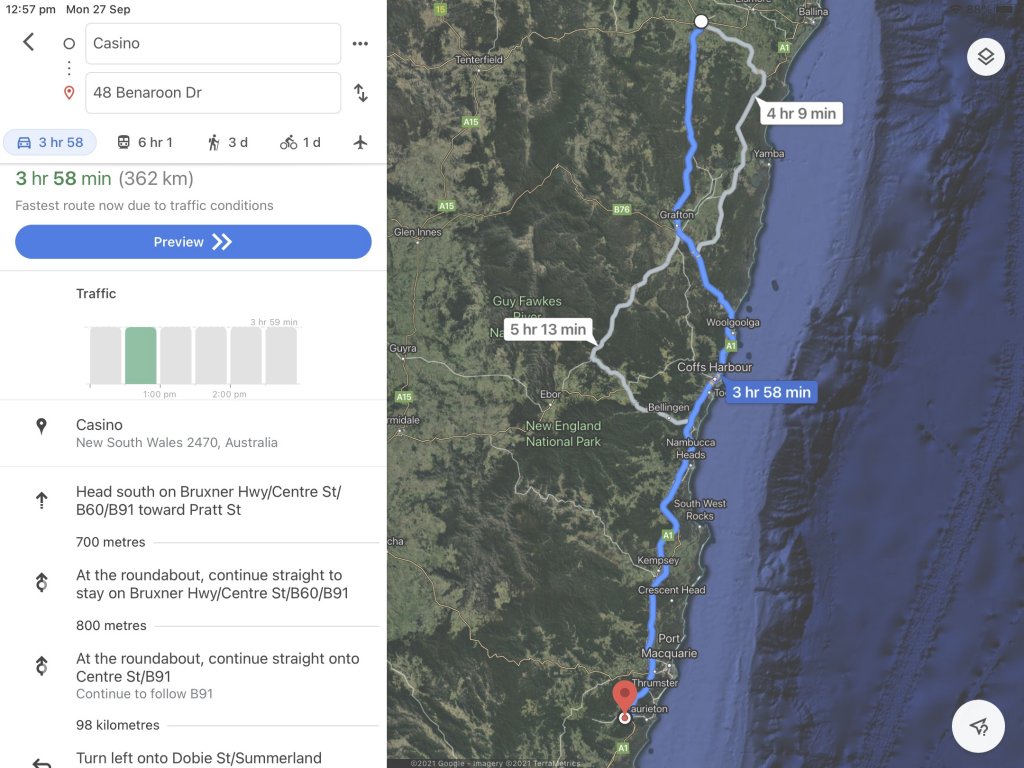The width and height of the screenshot is (1024, 768).
Task: Switch to transit mode 6 hr 1
Action: [144, 142]
